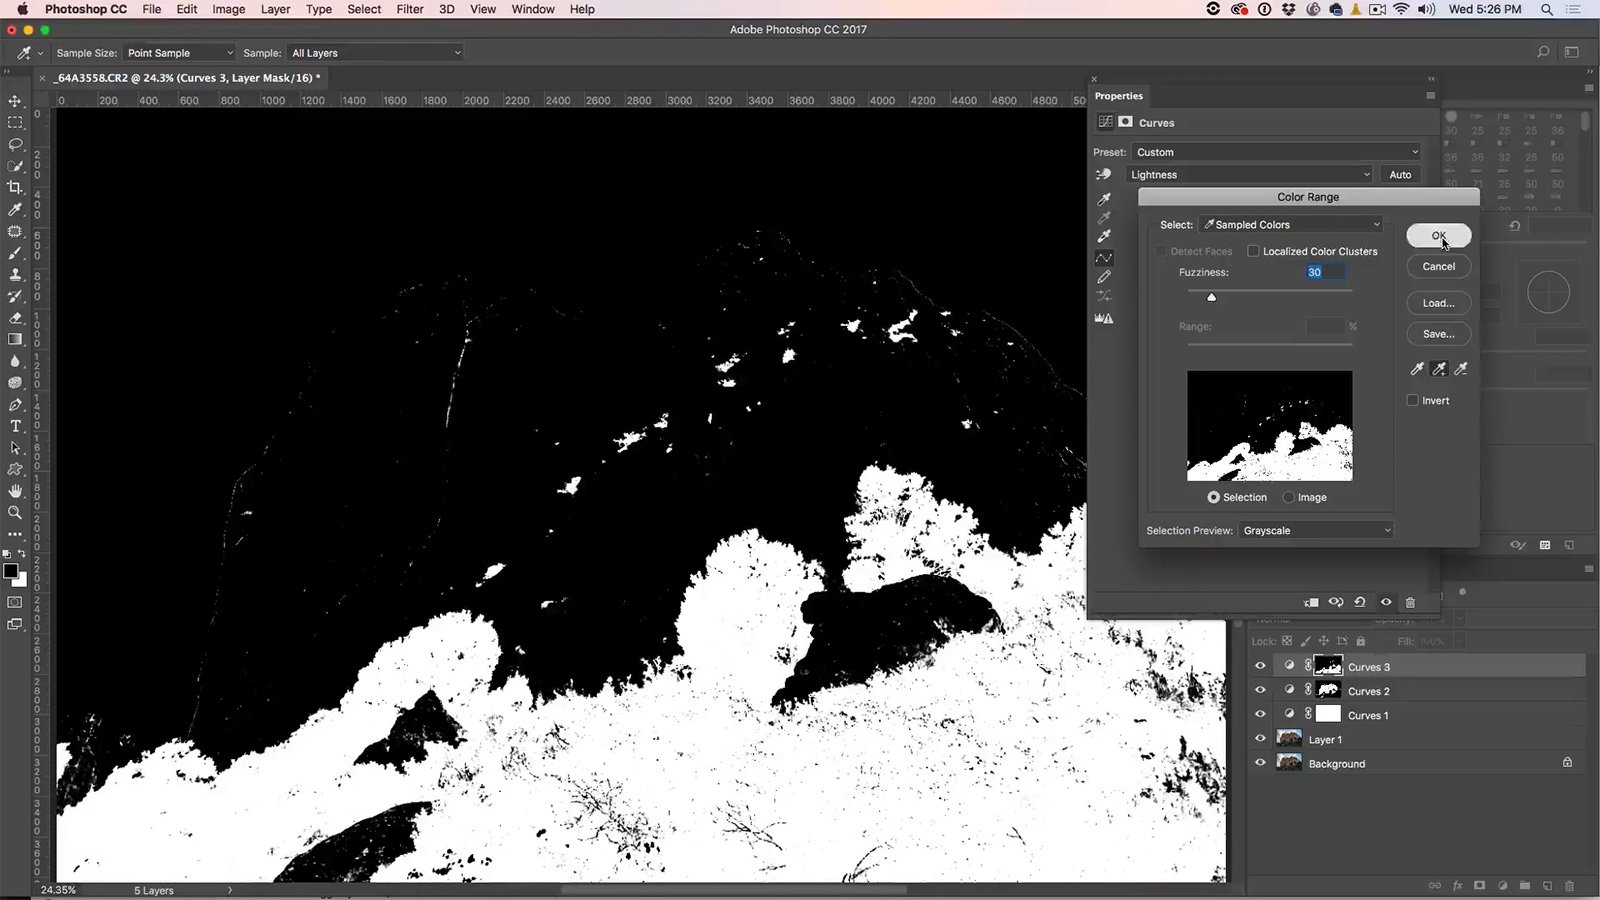Click the Load button in Color Range
This screenshot has height=900, width=1600.
pos(1438,302)
